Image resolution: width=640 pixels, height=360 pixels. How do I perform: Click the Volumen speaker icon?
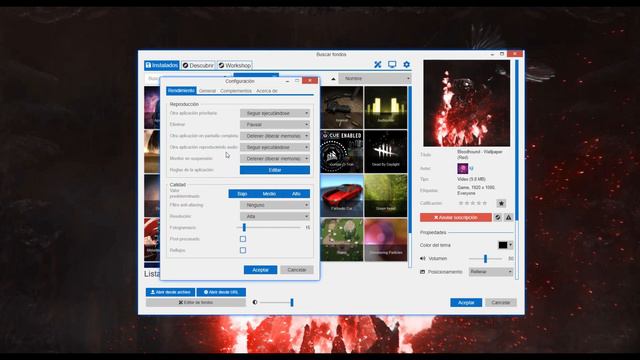coord(423,258)
